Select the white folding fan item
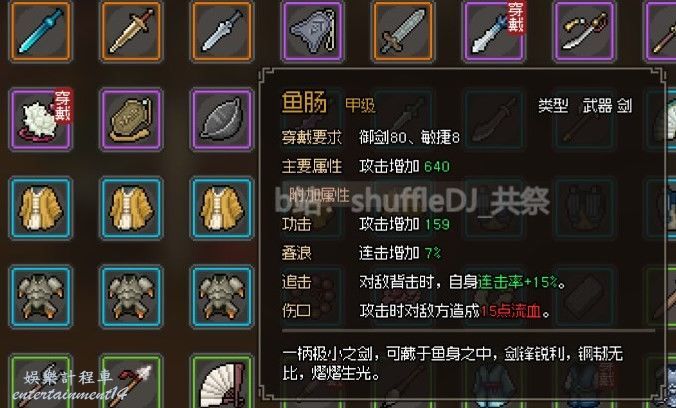 tap(222, 381)
